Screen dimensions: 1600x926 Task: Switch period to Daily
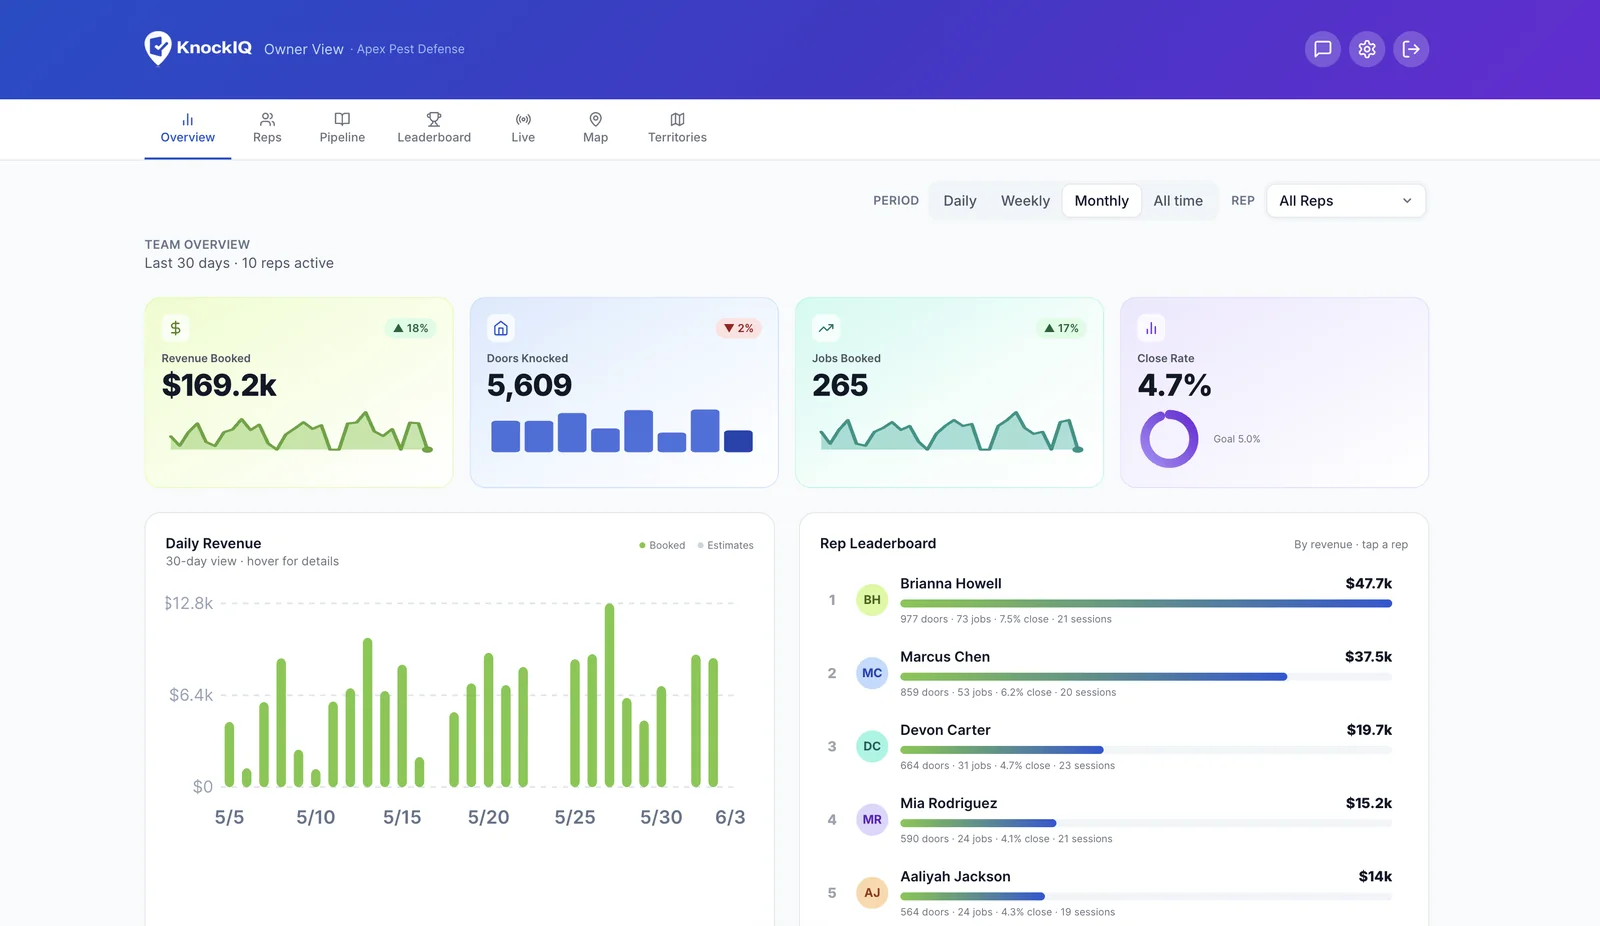[959, 201]
